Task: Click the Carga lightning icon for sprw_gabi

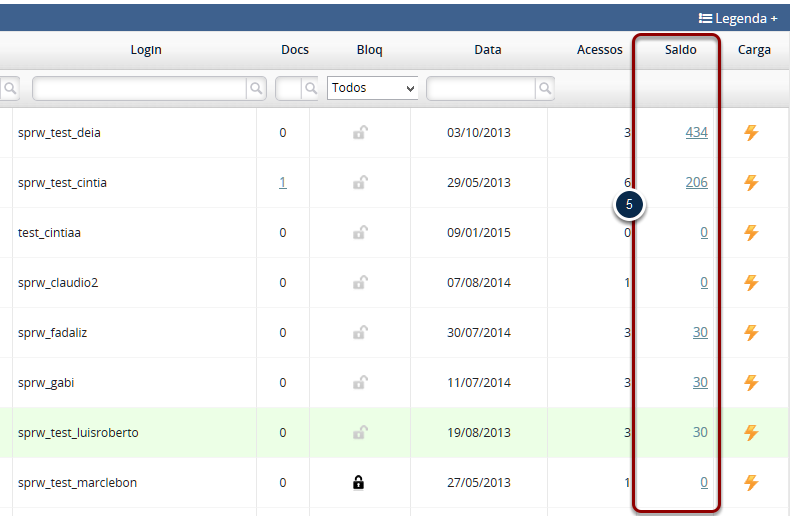Action: click(751, 383)
